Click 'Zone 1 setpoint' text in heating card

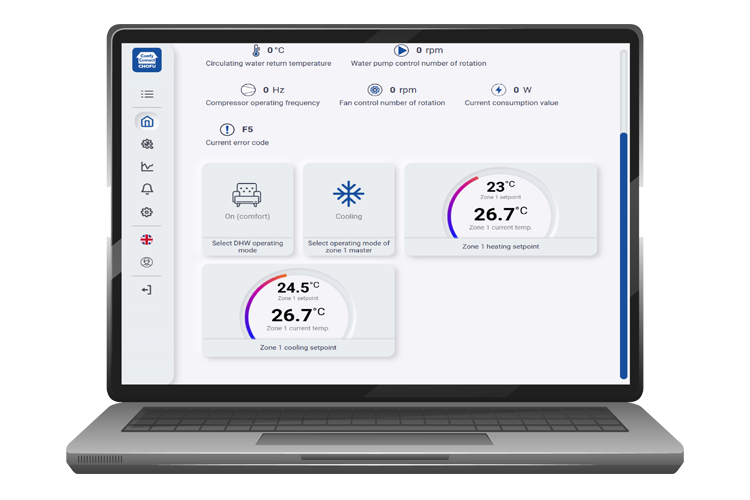501,197
